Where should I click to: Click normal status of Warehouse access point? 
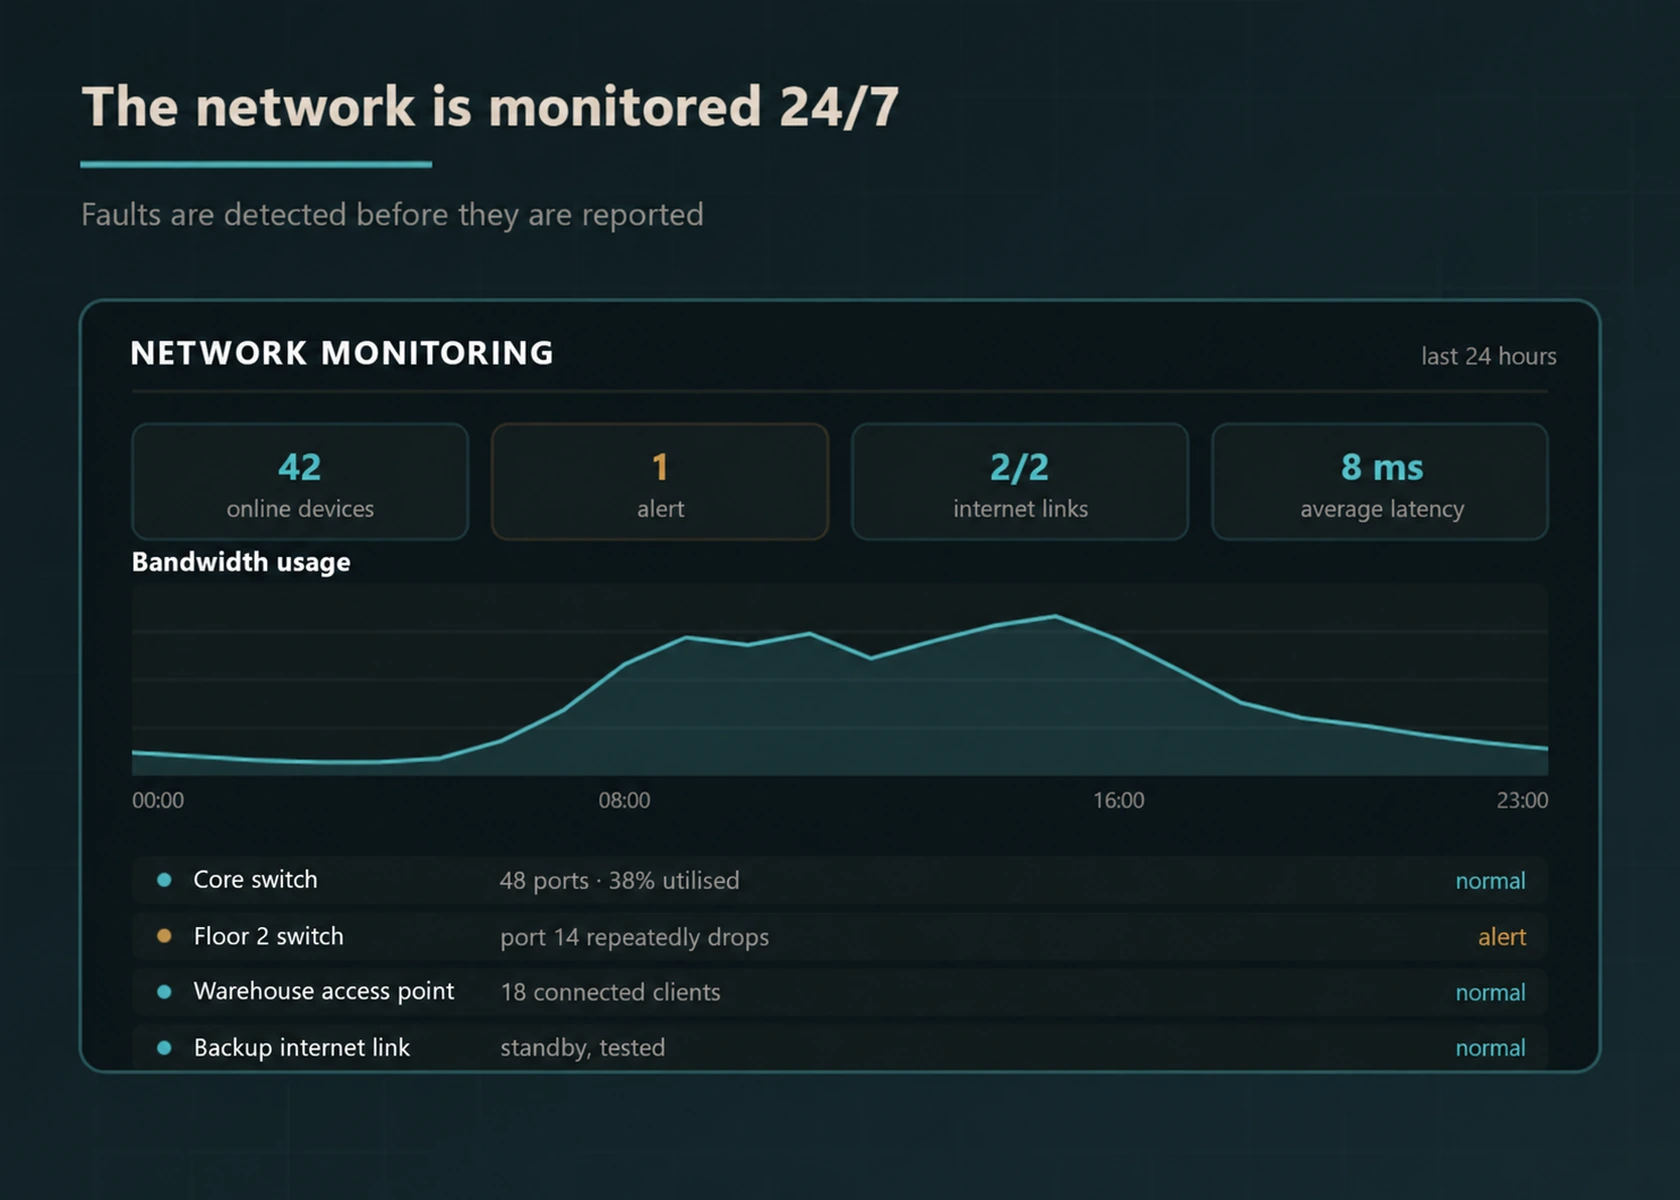1490,993
